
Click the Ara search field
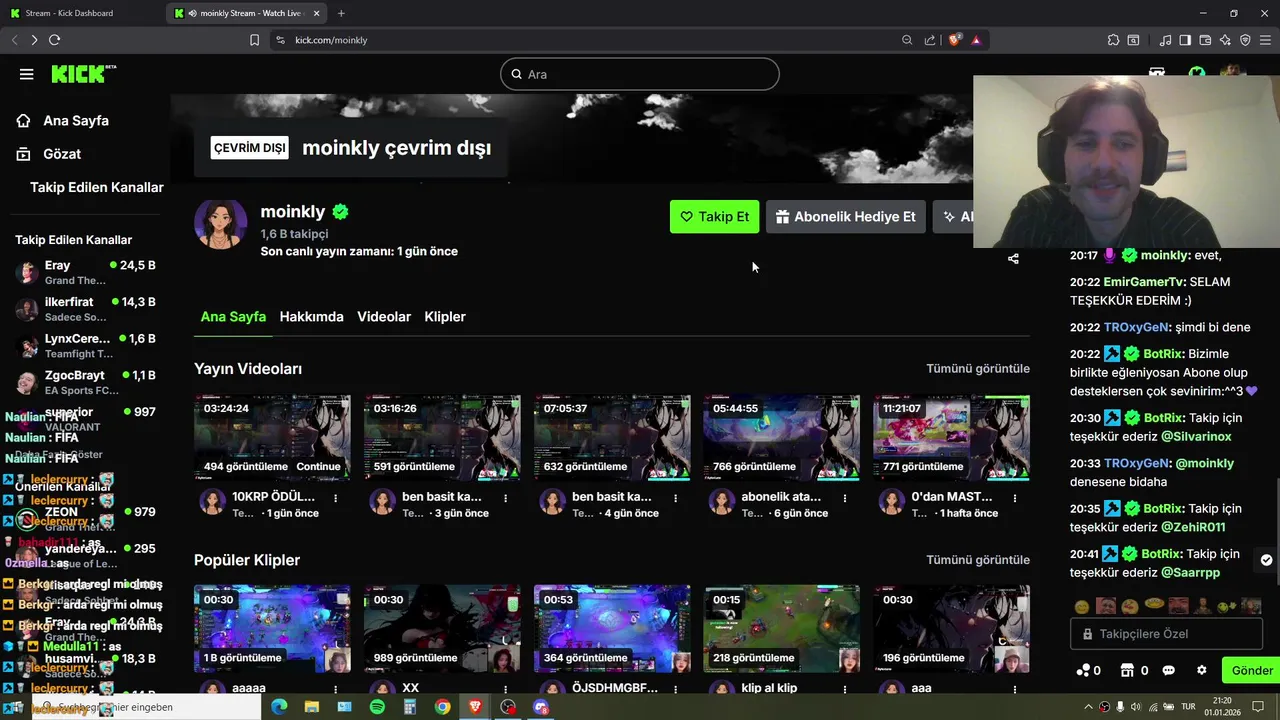click(x=639, y=74)
